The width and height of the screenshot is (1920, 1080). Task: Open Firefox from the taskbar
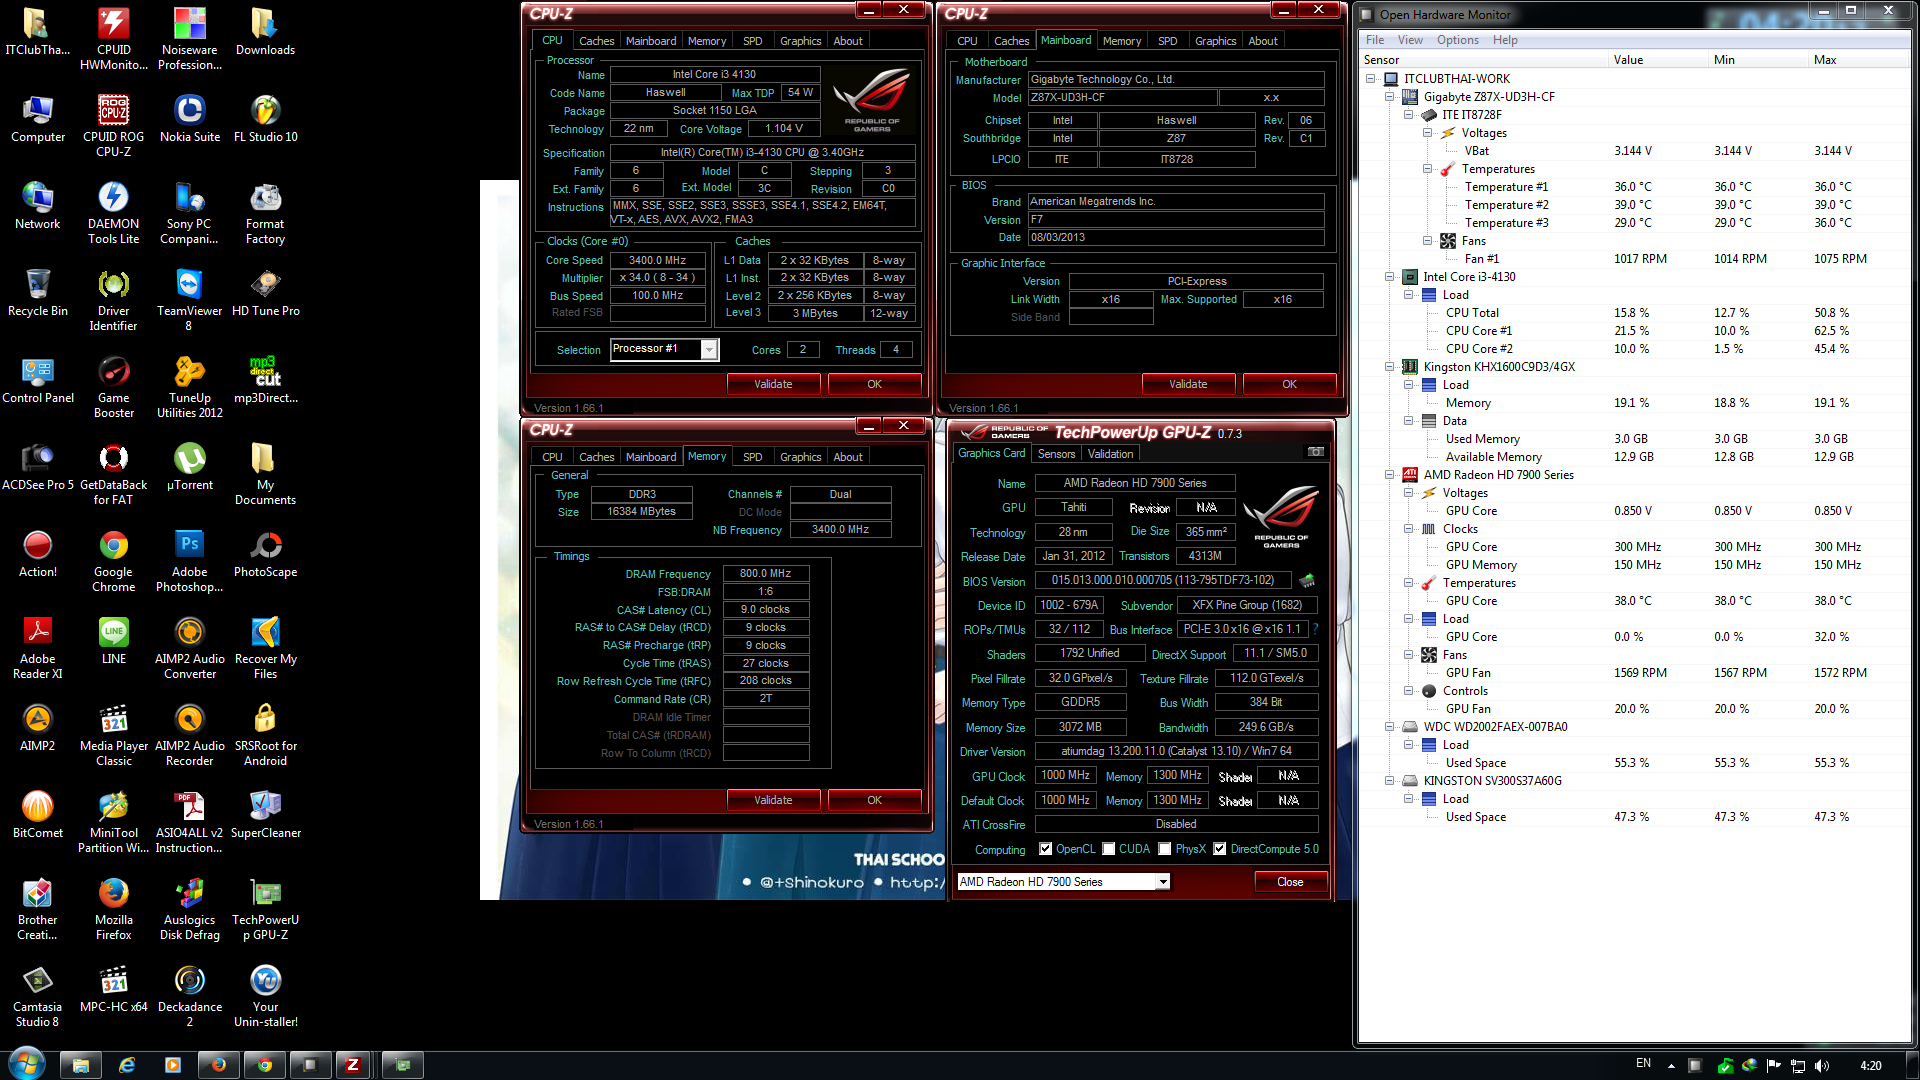[218, 1065]
